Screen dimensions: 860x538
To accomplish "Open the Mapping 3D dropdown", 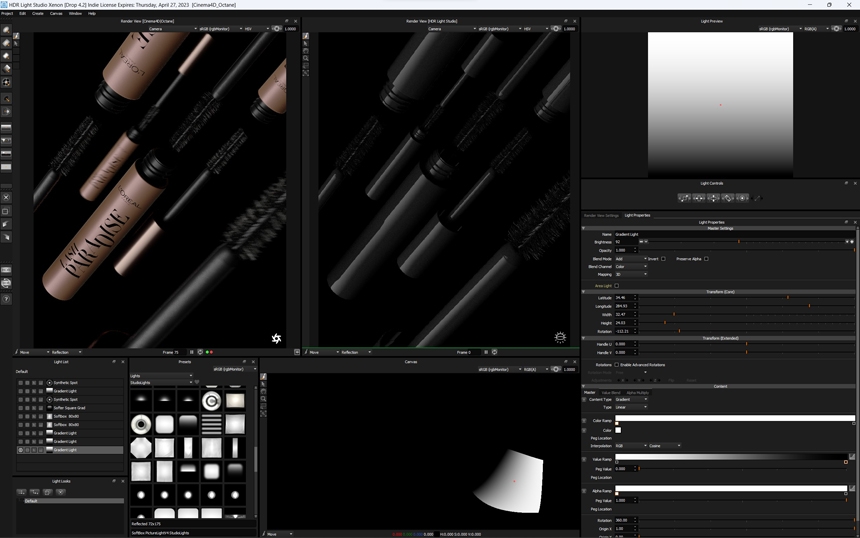I will 631,274.
